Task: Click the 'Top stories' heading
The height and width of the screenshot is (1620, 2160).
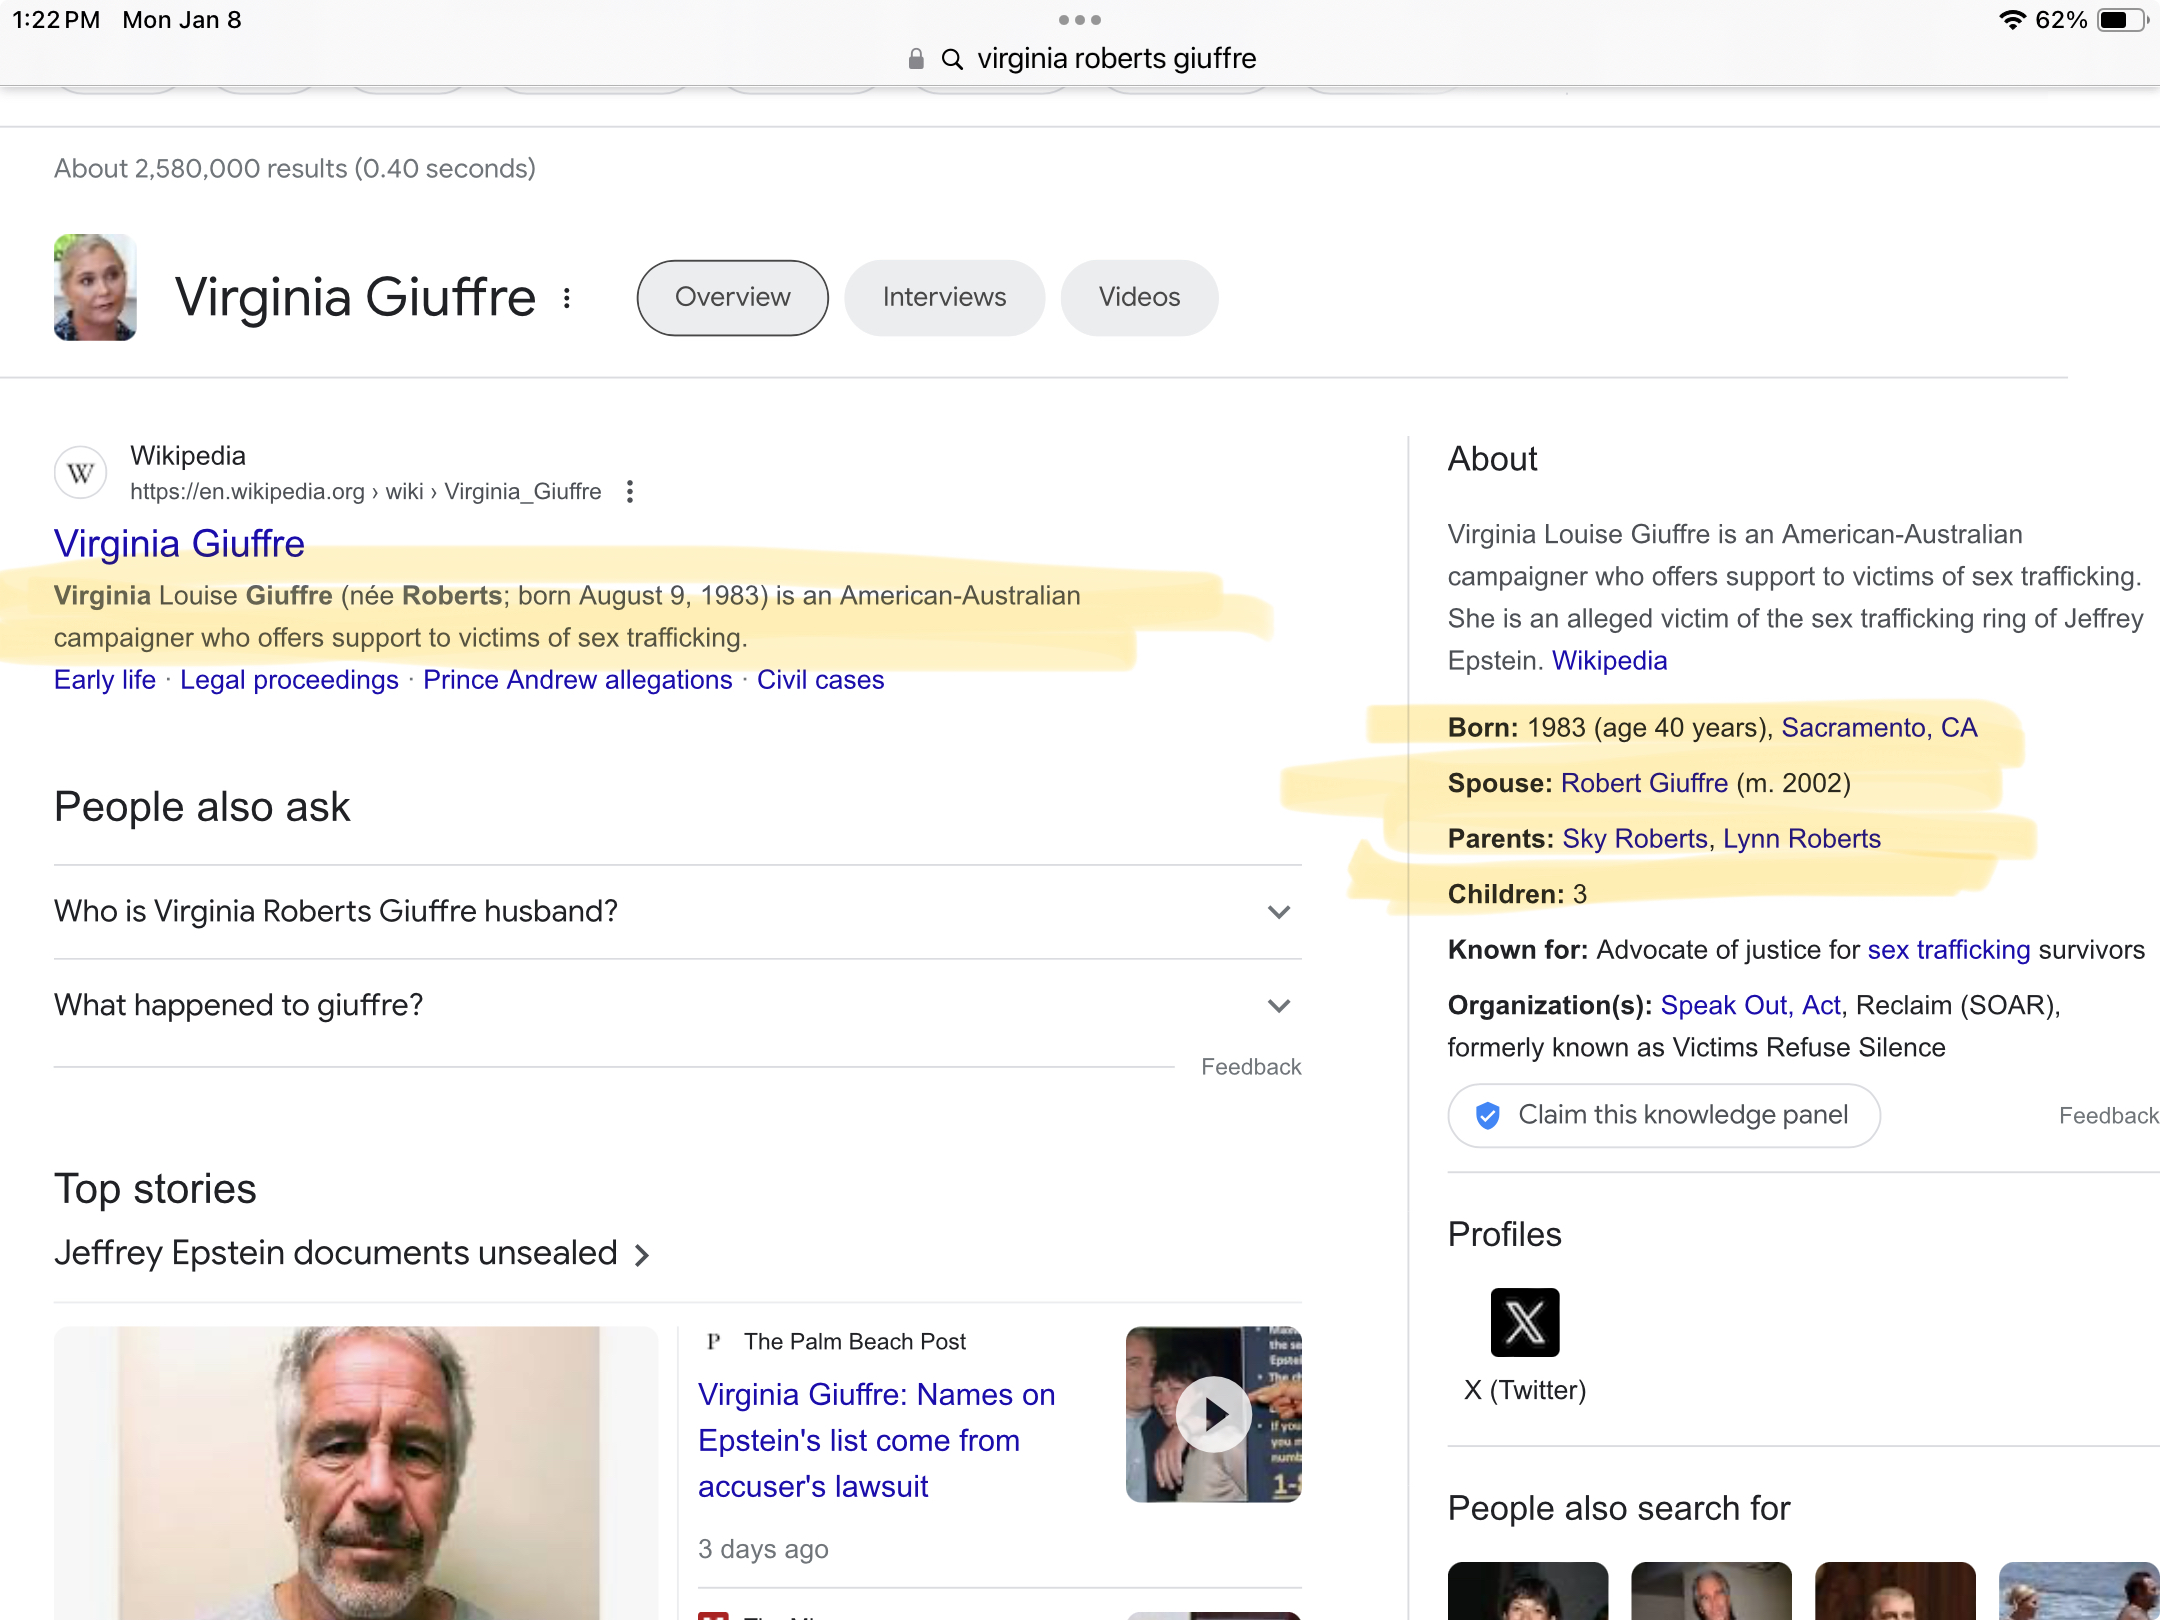Action: click(155, 1189)
